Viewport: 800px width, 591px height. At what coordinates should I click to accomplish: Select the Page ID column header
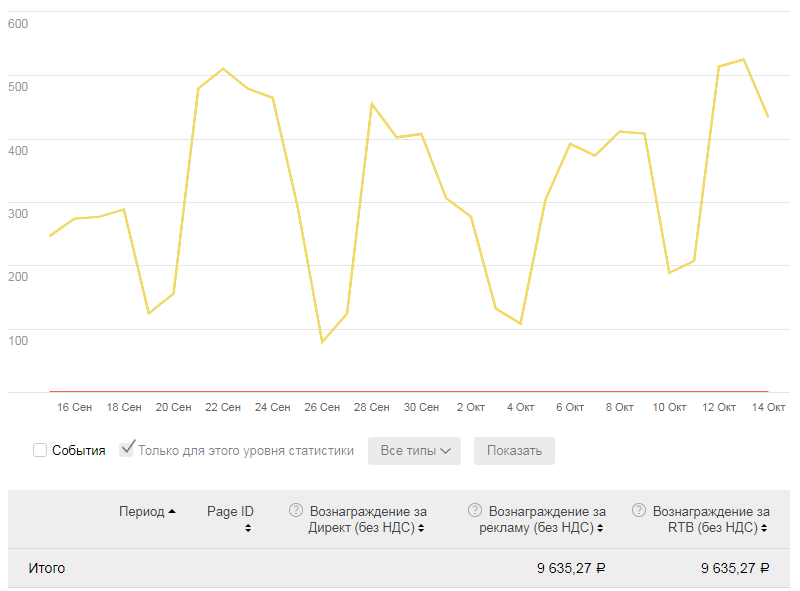point(230,511)
